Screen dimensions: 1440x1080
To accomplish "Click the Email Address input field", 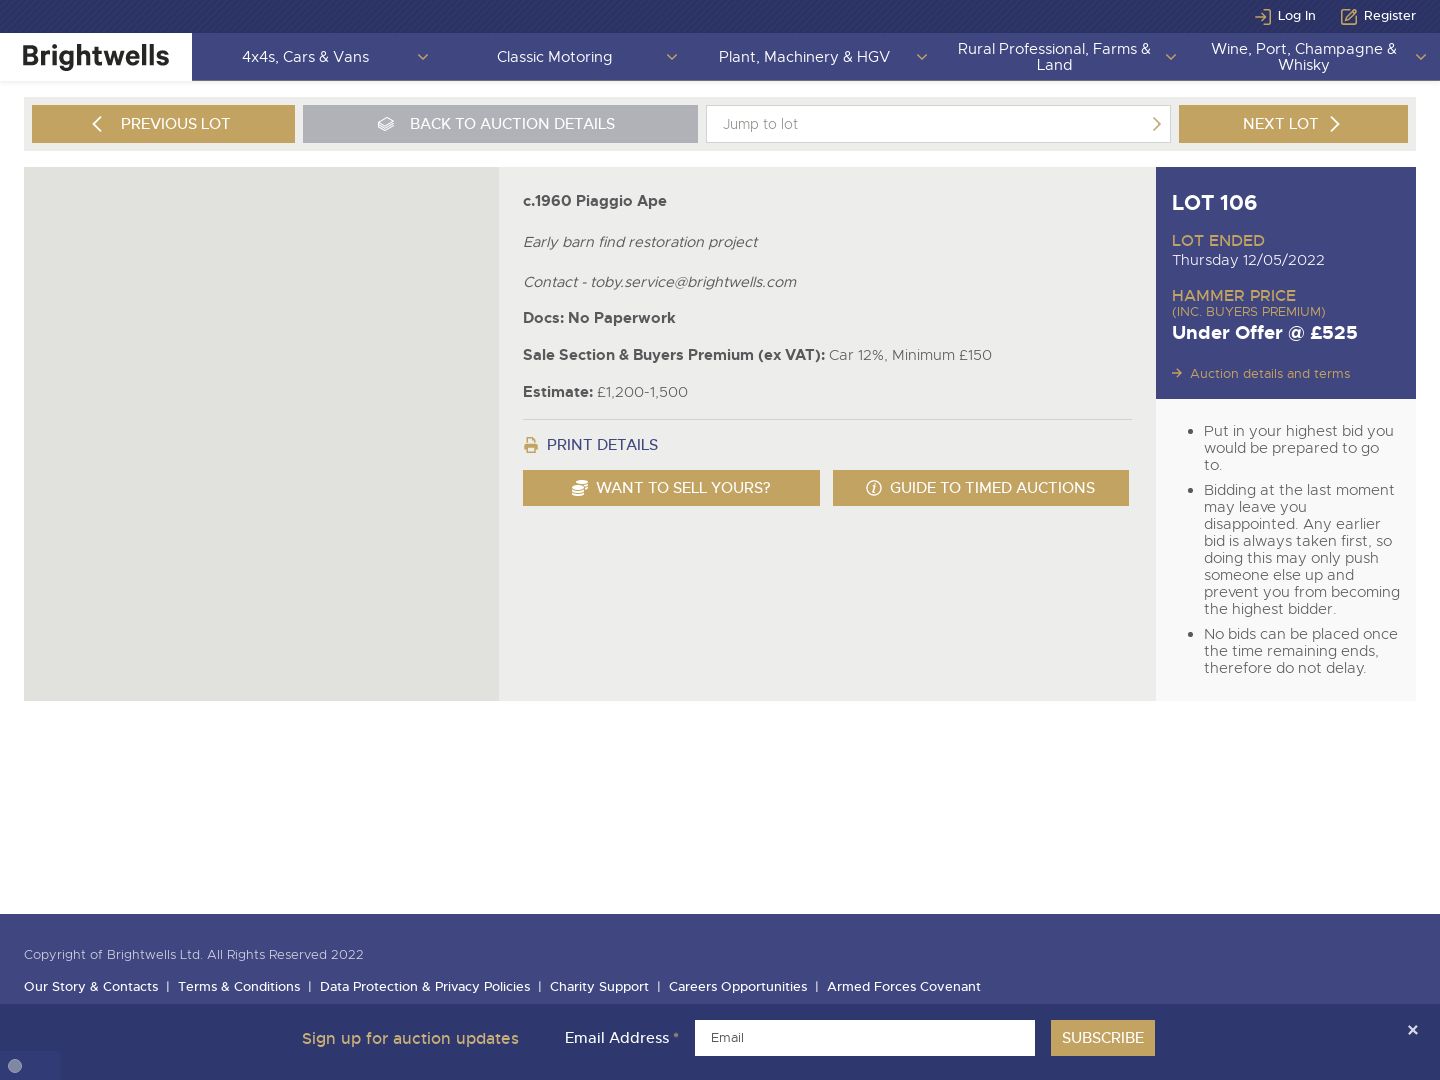I will pos(865,1038).
